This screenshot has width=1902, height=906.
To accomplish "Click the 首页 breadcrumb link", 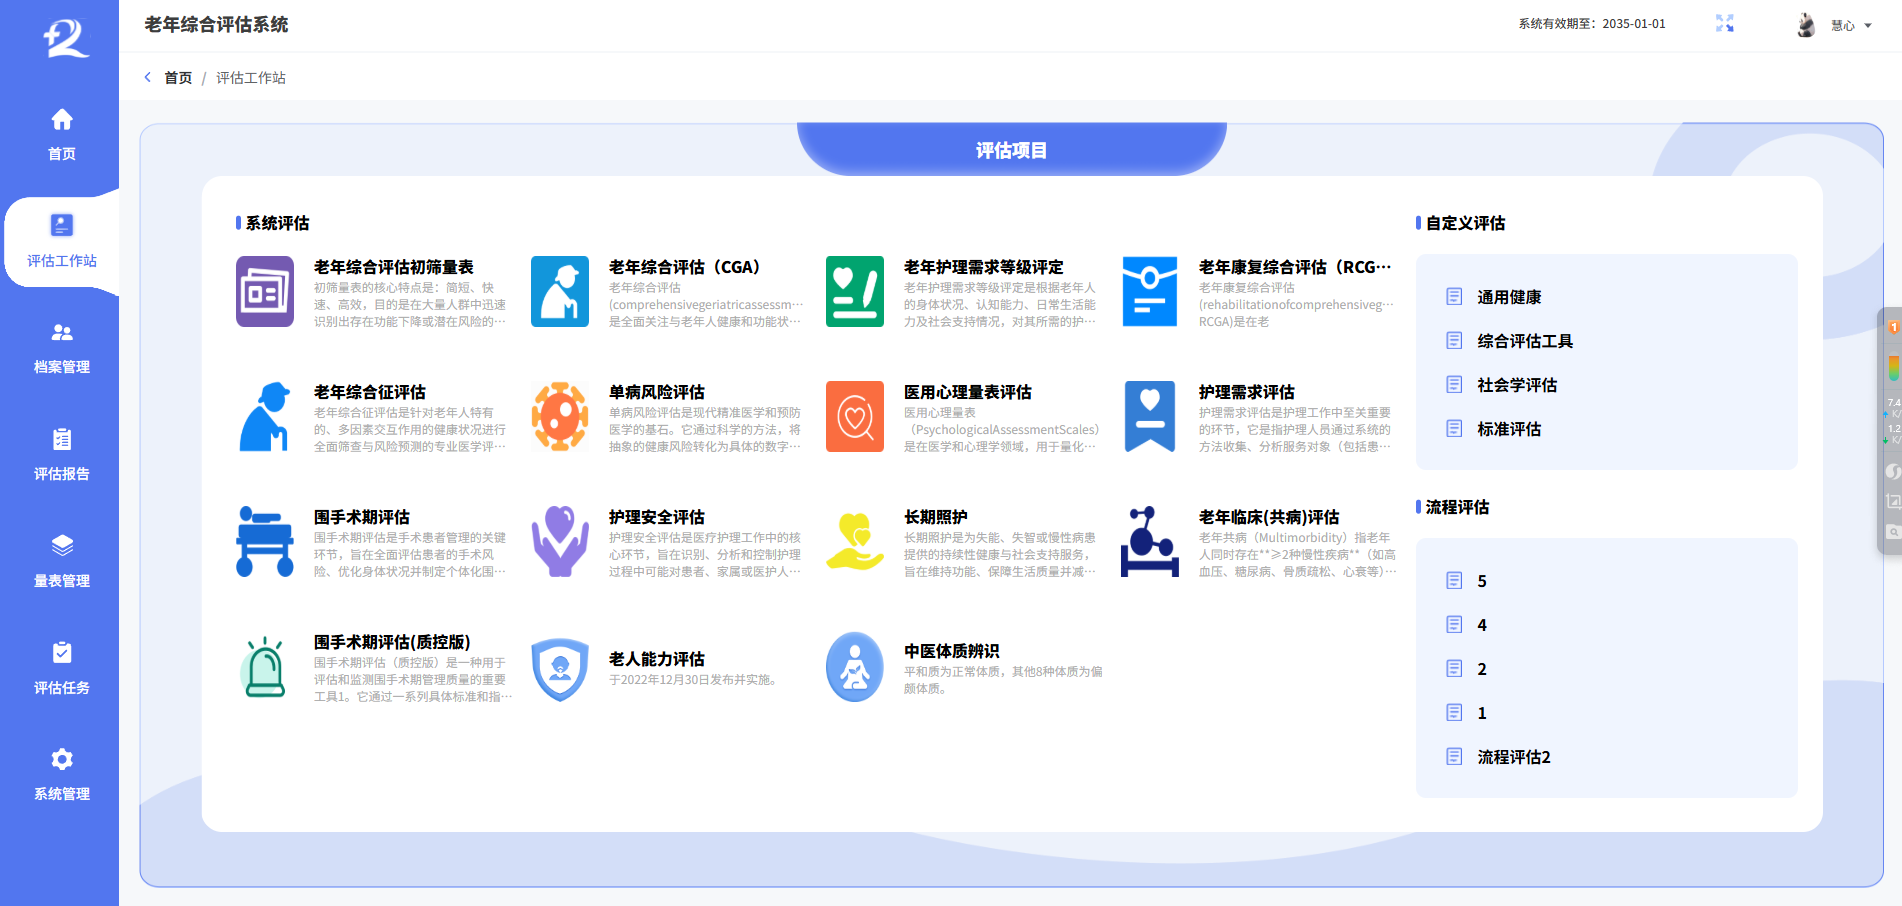I will [178, 78].
